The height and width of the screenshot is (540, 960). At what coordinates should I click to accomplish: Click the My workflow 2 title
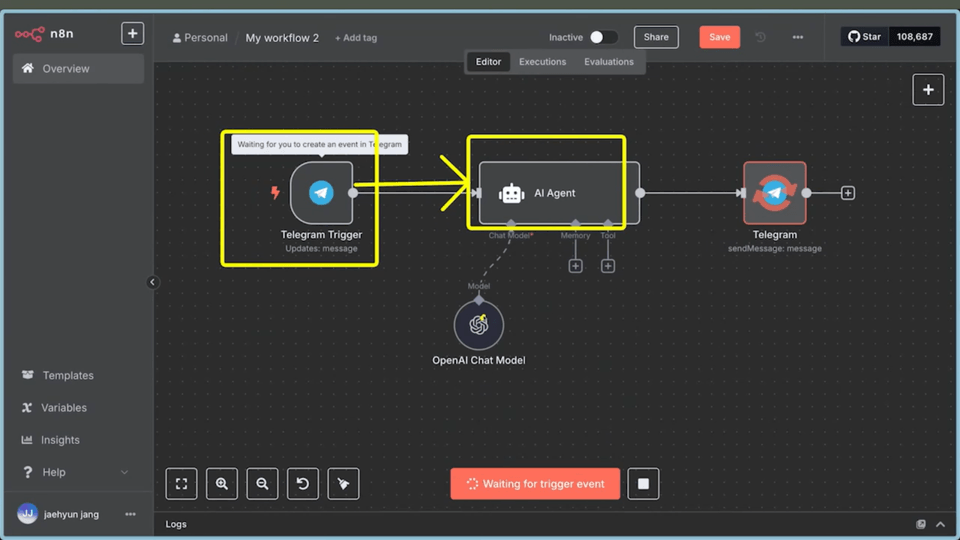click(x=282, y=38)
